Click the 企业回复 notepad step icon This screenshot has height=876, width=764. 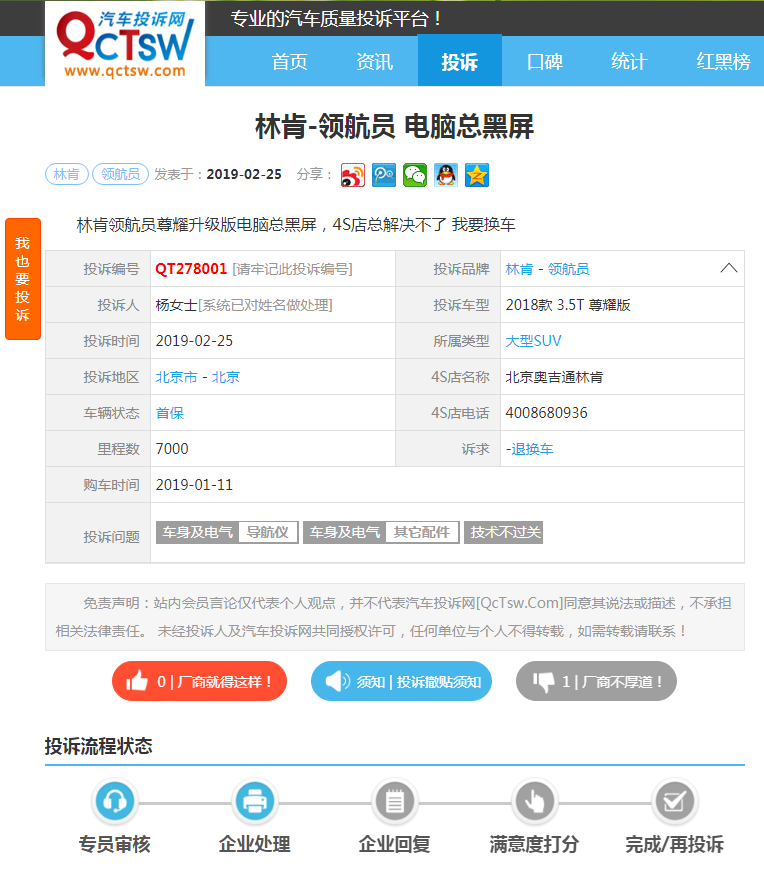(395, 802)
